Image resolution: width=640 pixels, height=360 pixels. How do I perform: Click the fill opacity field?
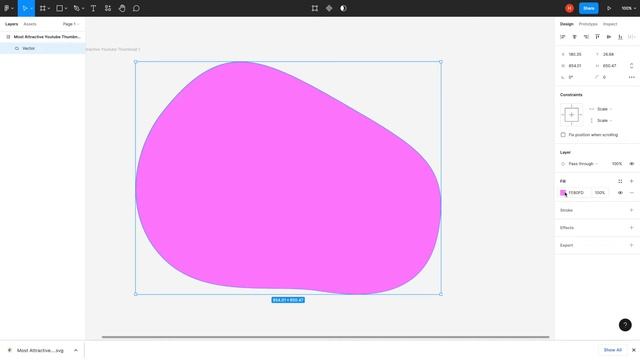point(600,193)
